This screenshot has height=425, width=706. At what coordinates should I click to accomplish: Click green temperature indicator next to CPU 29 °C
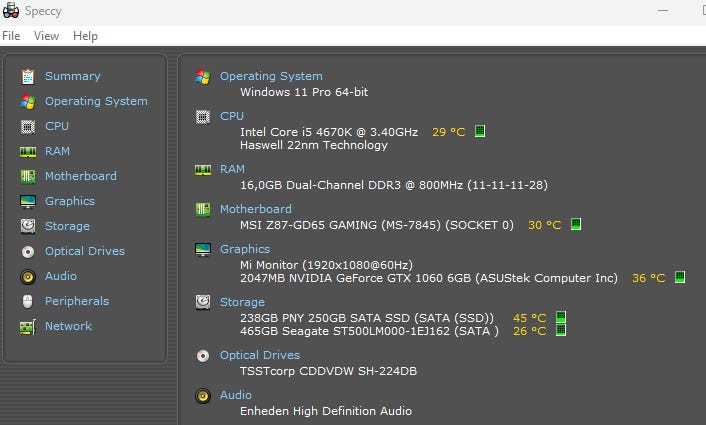coord(480,131)
